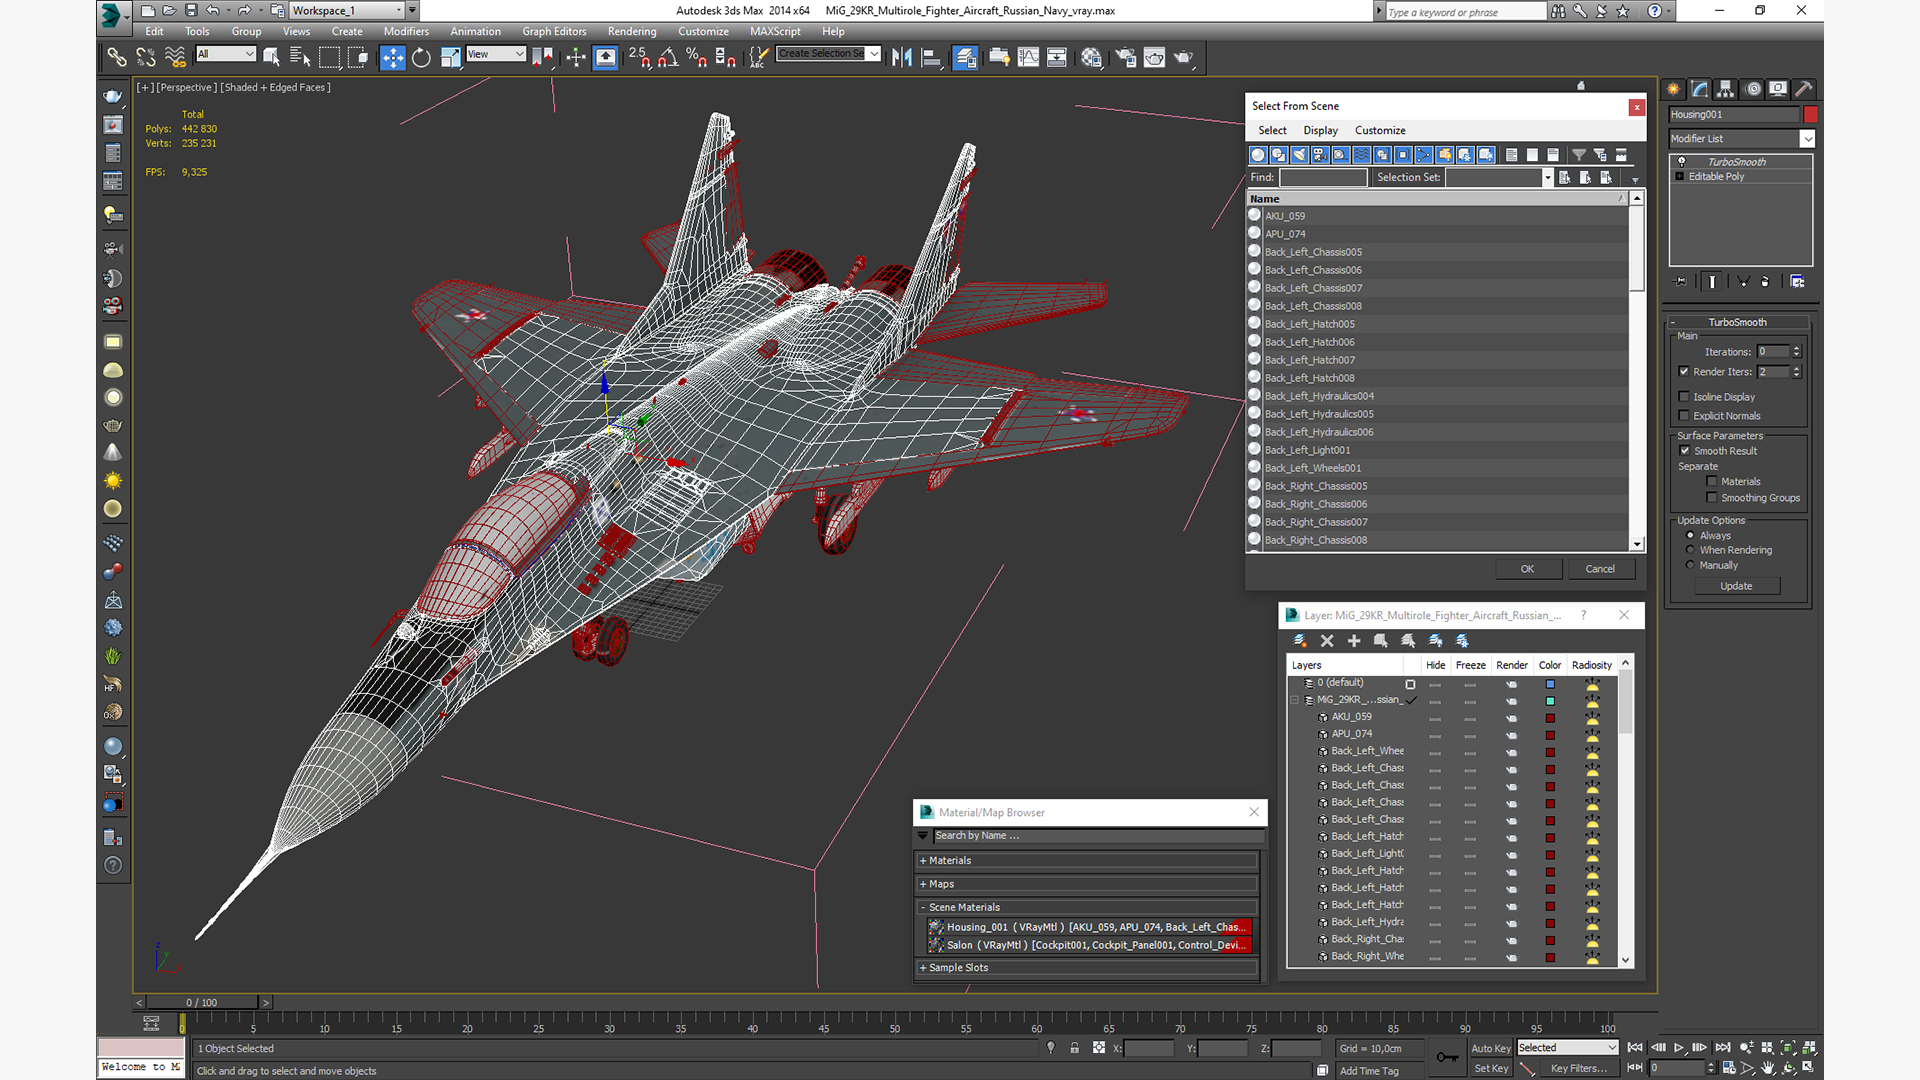Toggle Angle Snap in main toolbar
Image resolution: width=1920 pixels, height=1080 pixels.
[x=668, y=57]
